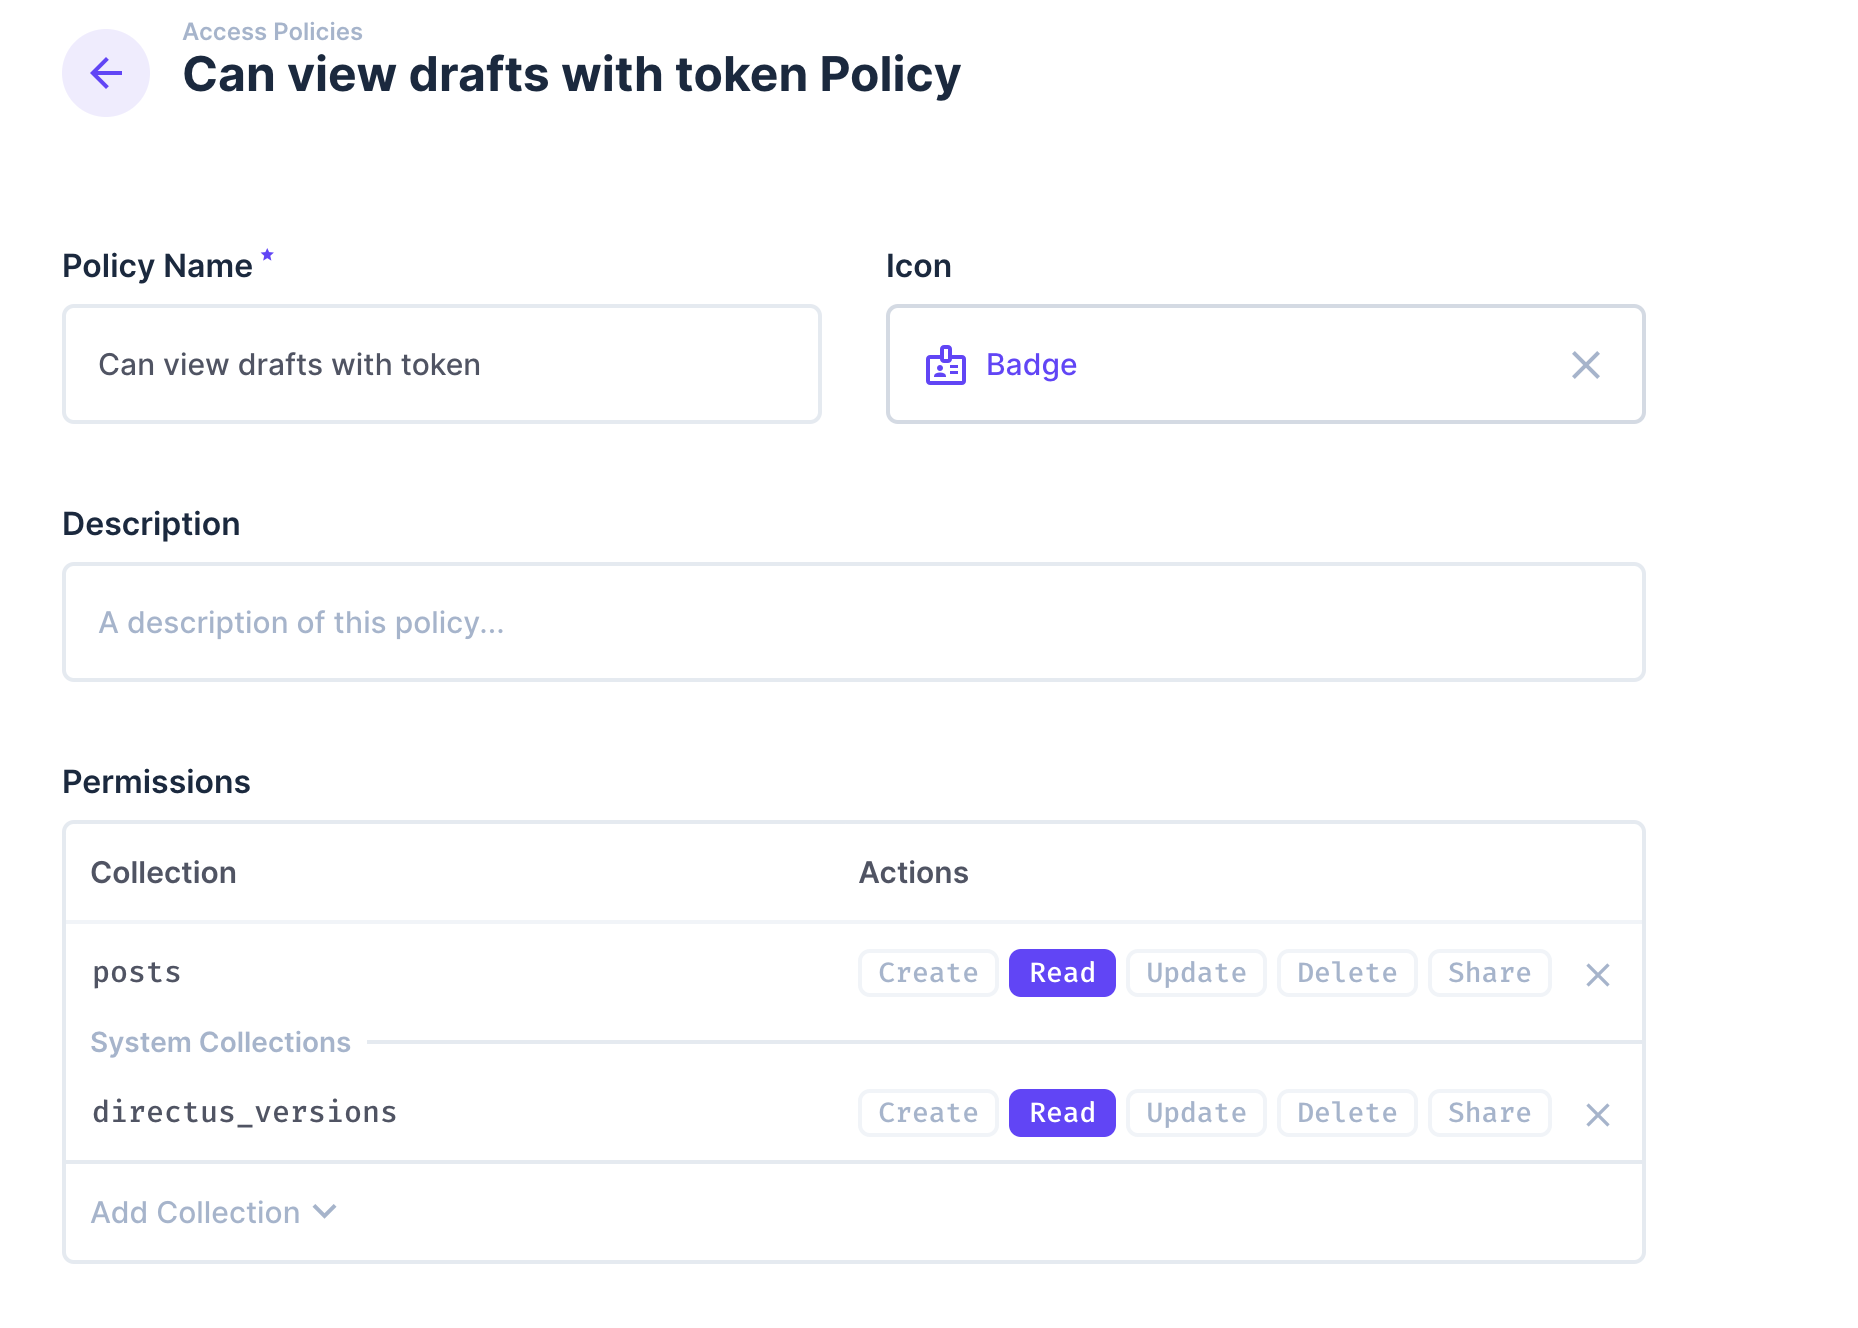Select the Permissions section heading
The image size is (1858, 1328).
tap(156, 781)
